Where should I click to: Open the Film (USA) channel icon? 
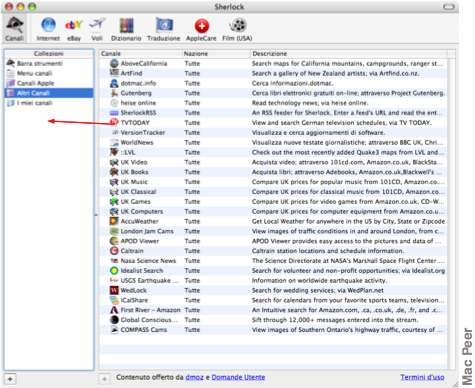(237, 28)
